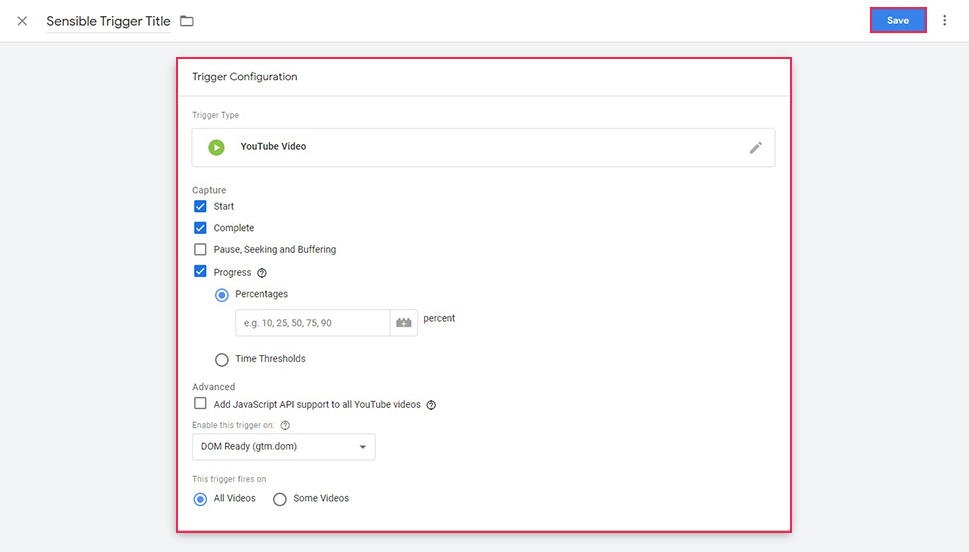The image size is (969, 552).
Task: Open help icon next to Enable this trigger on
Action: 285,425
